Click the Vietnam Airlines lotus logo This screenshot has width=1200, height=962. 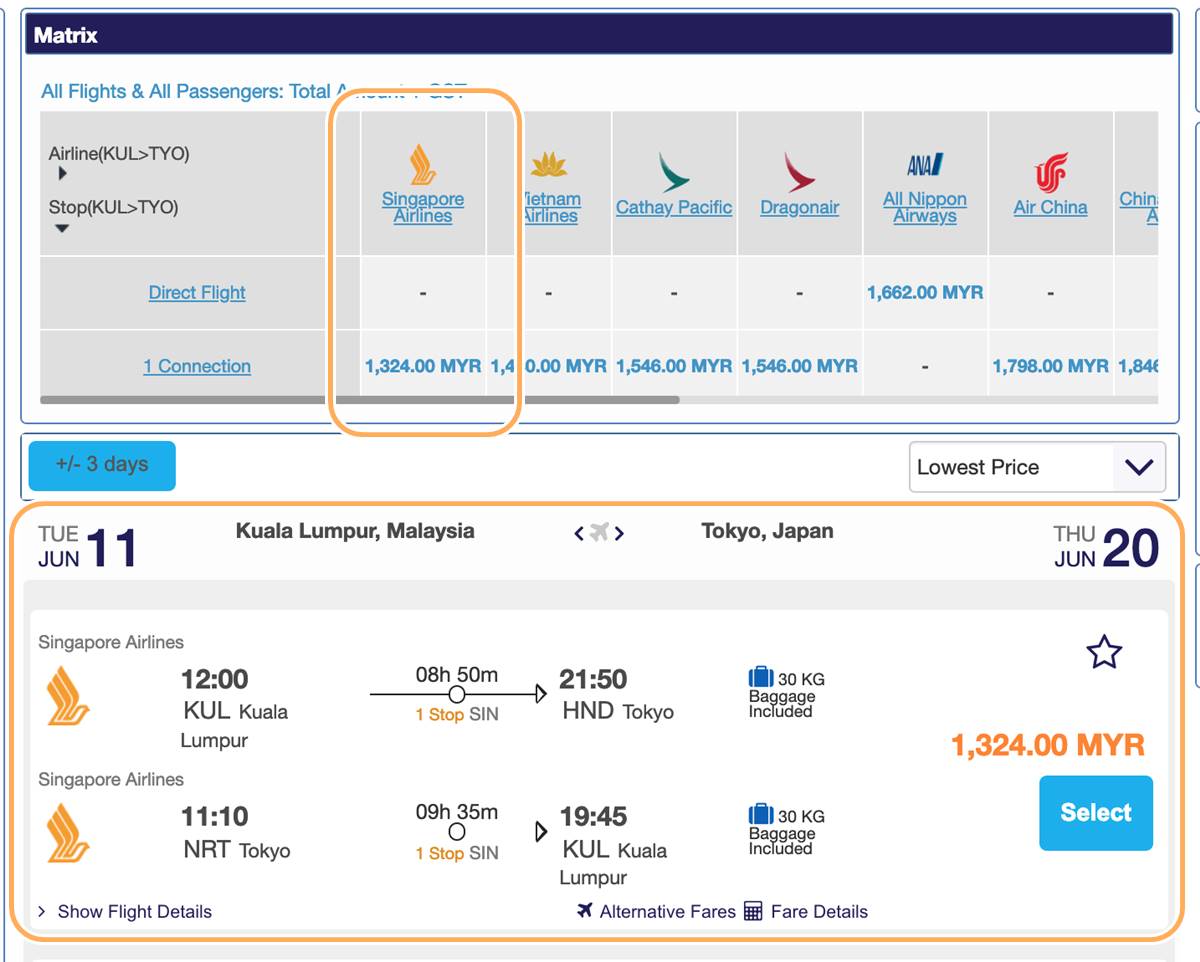[549, 165]
